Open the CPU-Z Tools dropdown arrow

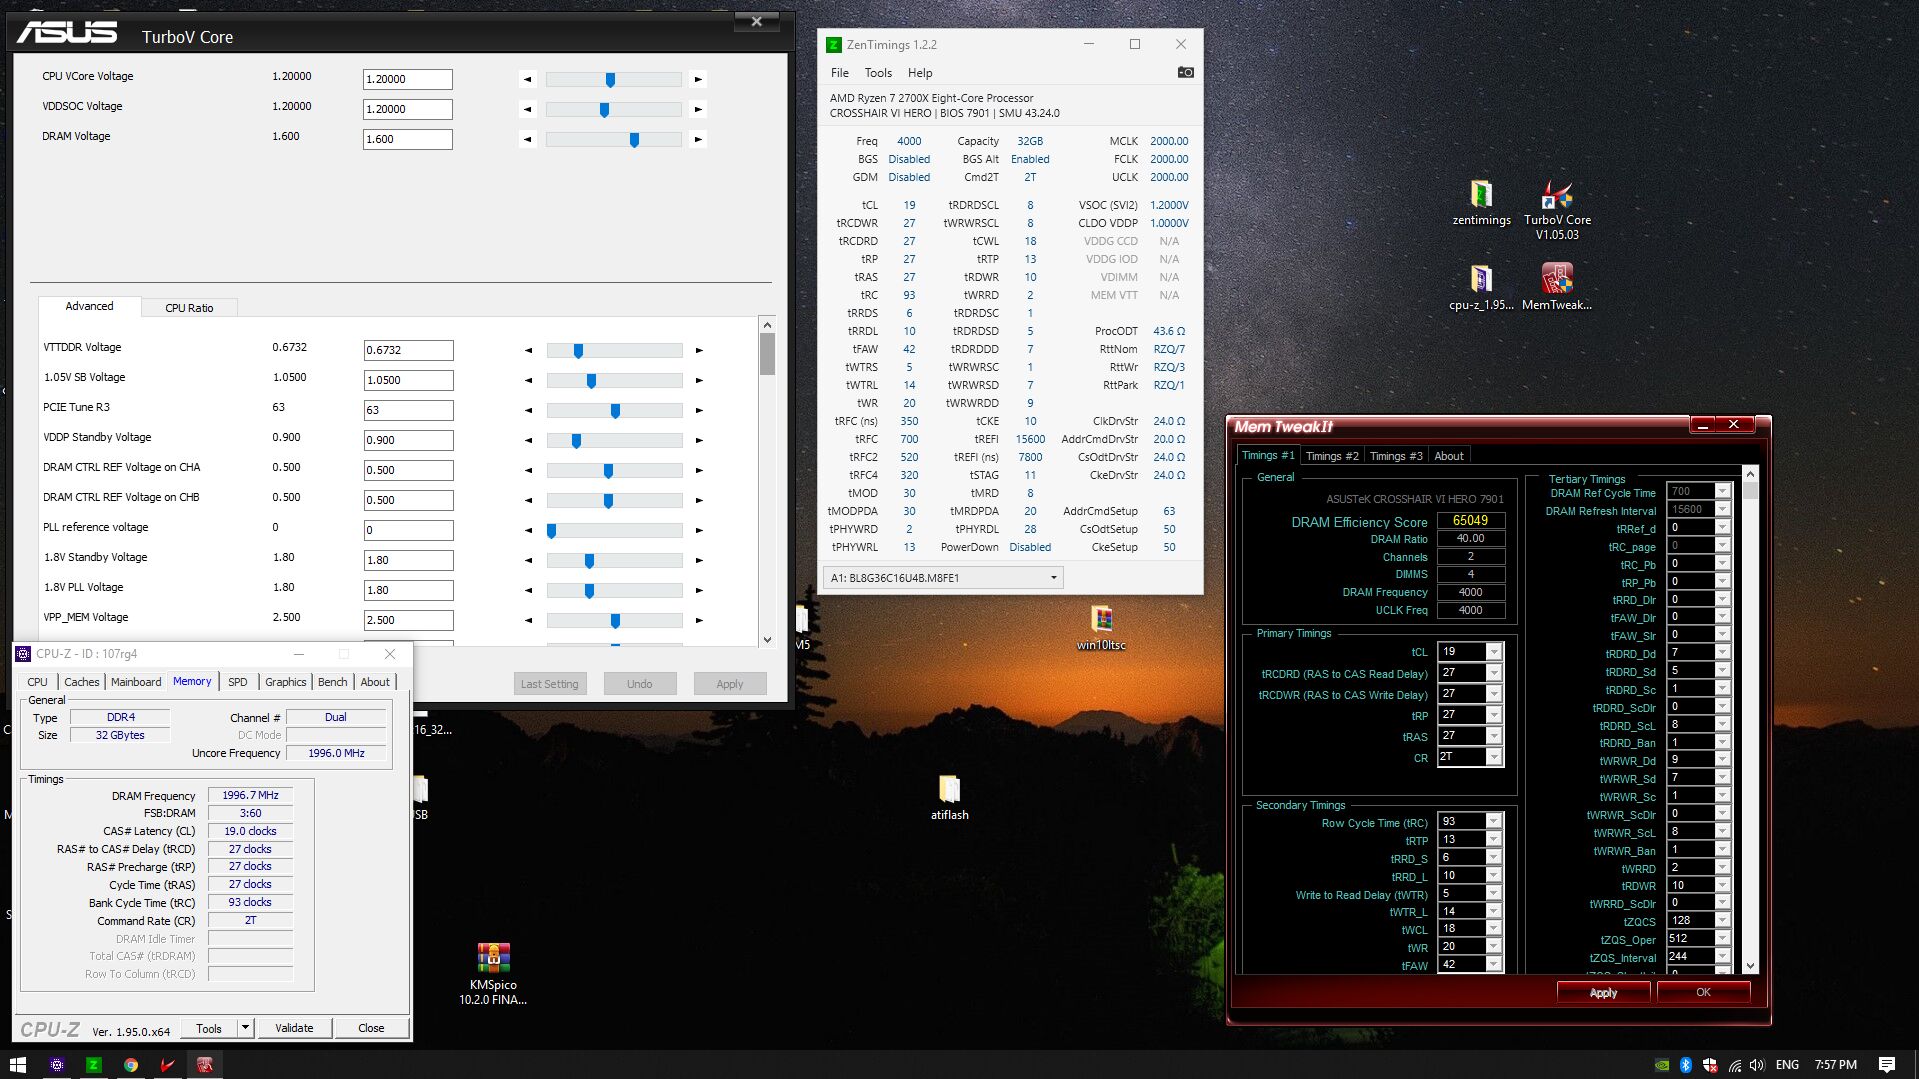point(245,1028)
